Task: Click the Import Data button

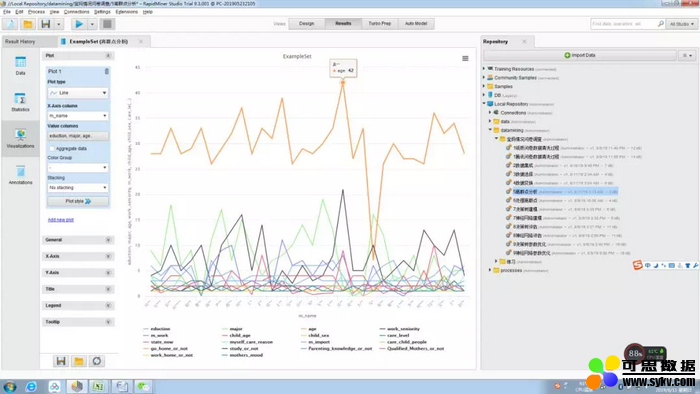Action: coord(579,55)
